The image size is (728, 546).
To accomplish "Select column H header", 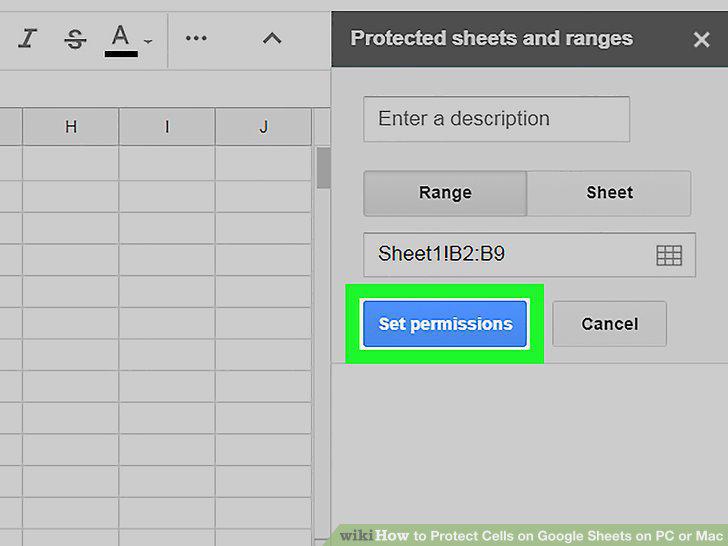I will point(71,126).
